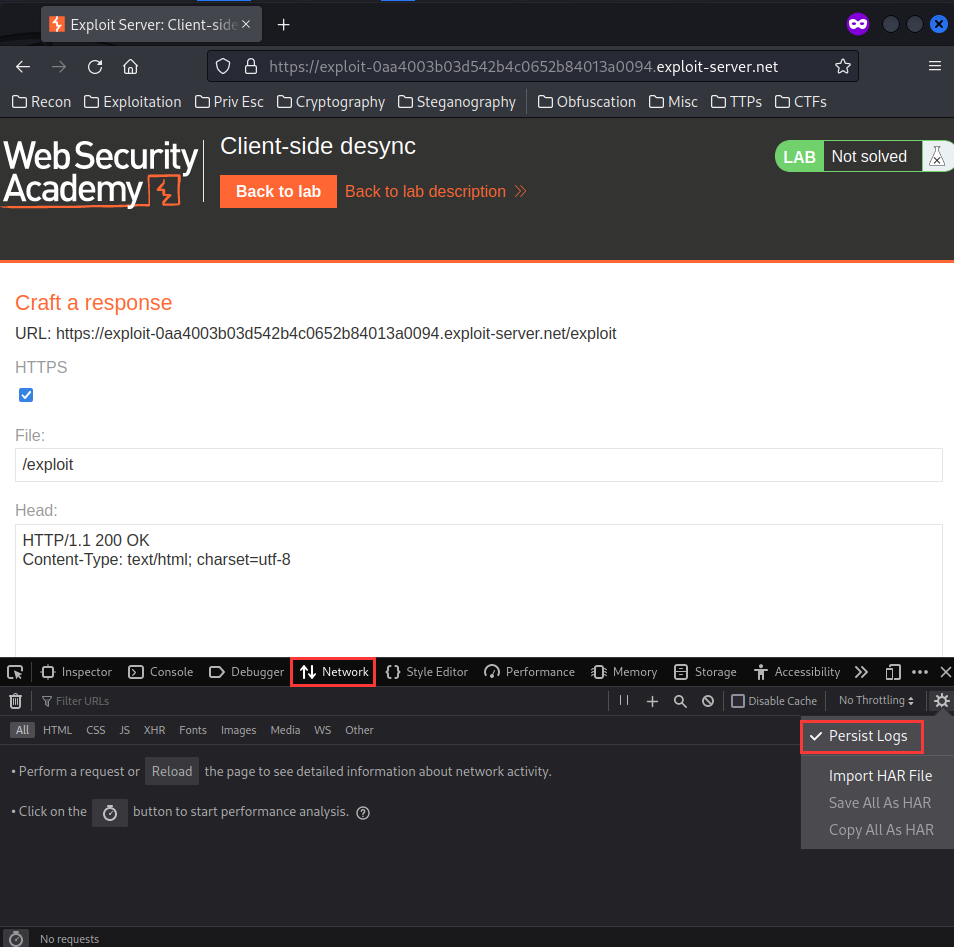Filter requests by JS type
The height and width of the screenshot is (947, 954).
point(124,730)
